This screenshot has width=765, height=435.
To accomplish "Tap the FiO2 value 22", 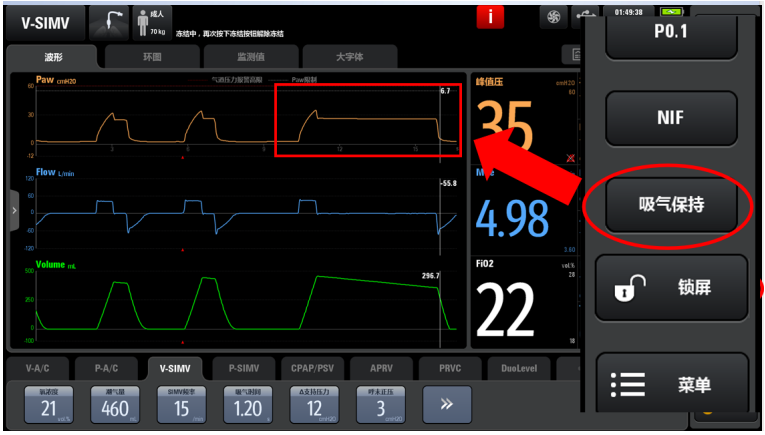I will tap(504, 310).
